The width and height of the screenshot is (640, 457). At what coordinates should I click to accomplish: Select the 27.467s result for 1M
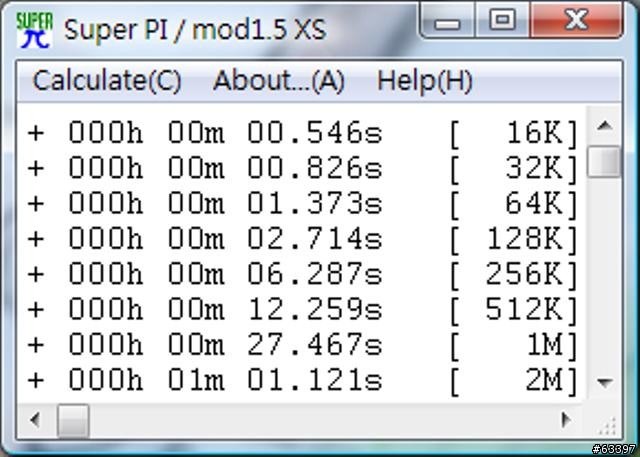click(x=302, y=345)
